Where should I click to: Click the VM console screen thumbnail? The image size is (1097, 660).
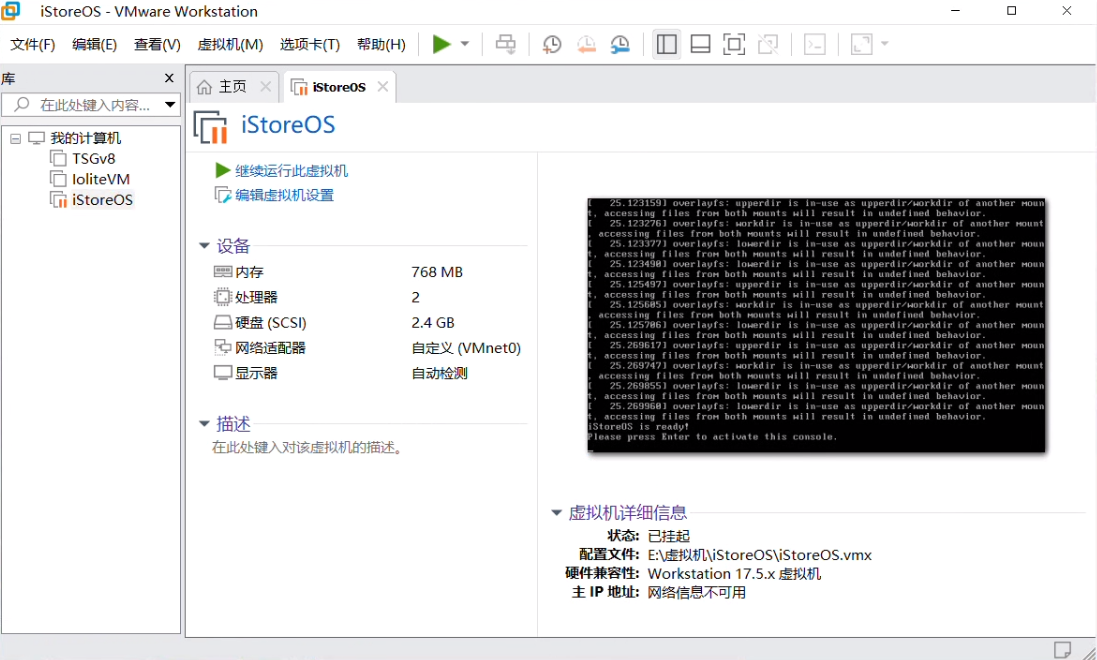[816, 325]
